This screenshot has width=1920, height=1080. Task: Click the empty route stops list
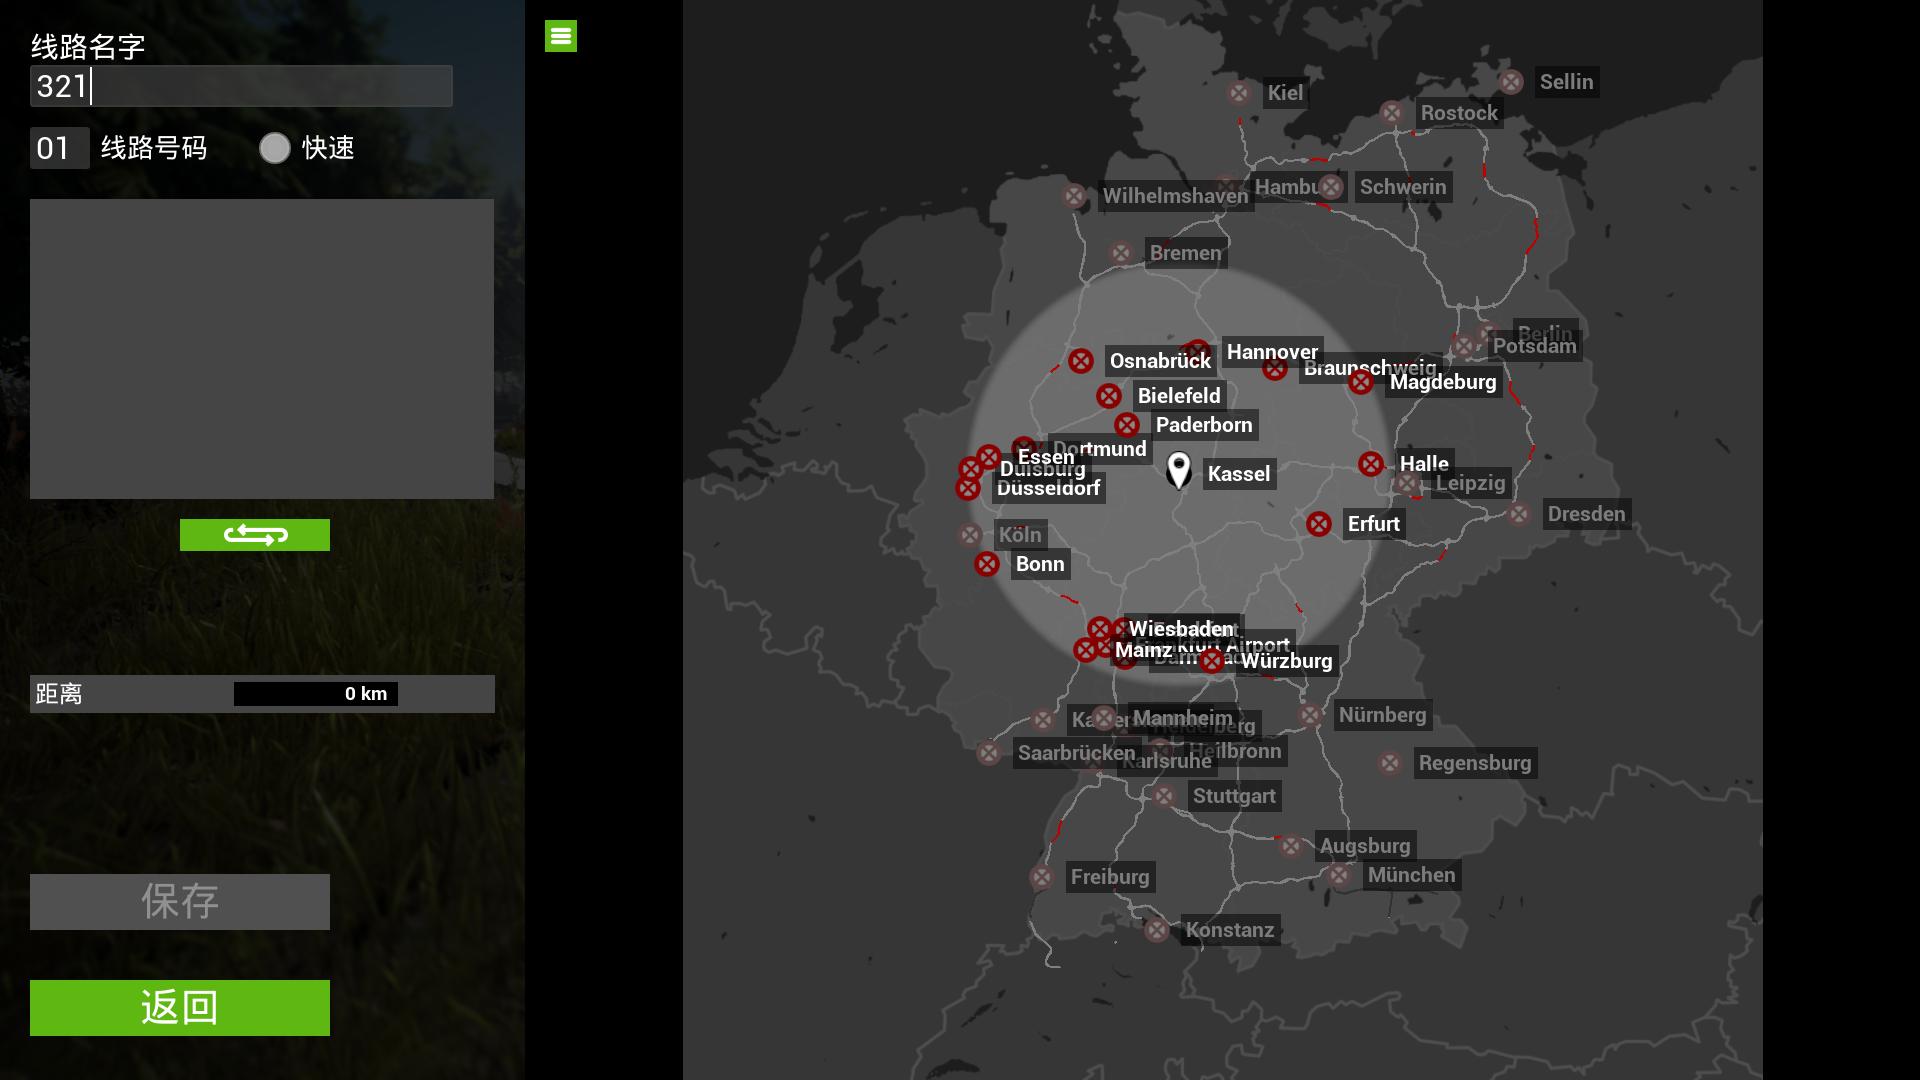262,348
